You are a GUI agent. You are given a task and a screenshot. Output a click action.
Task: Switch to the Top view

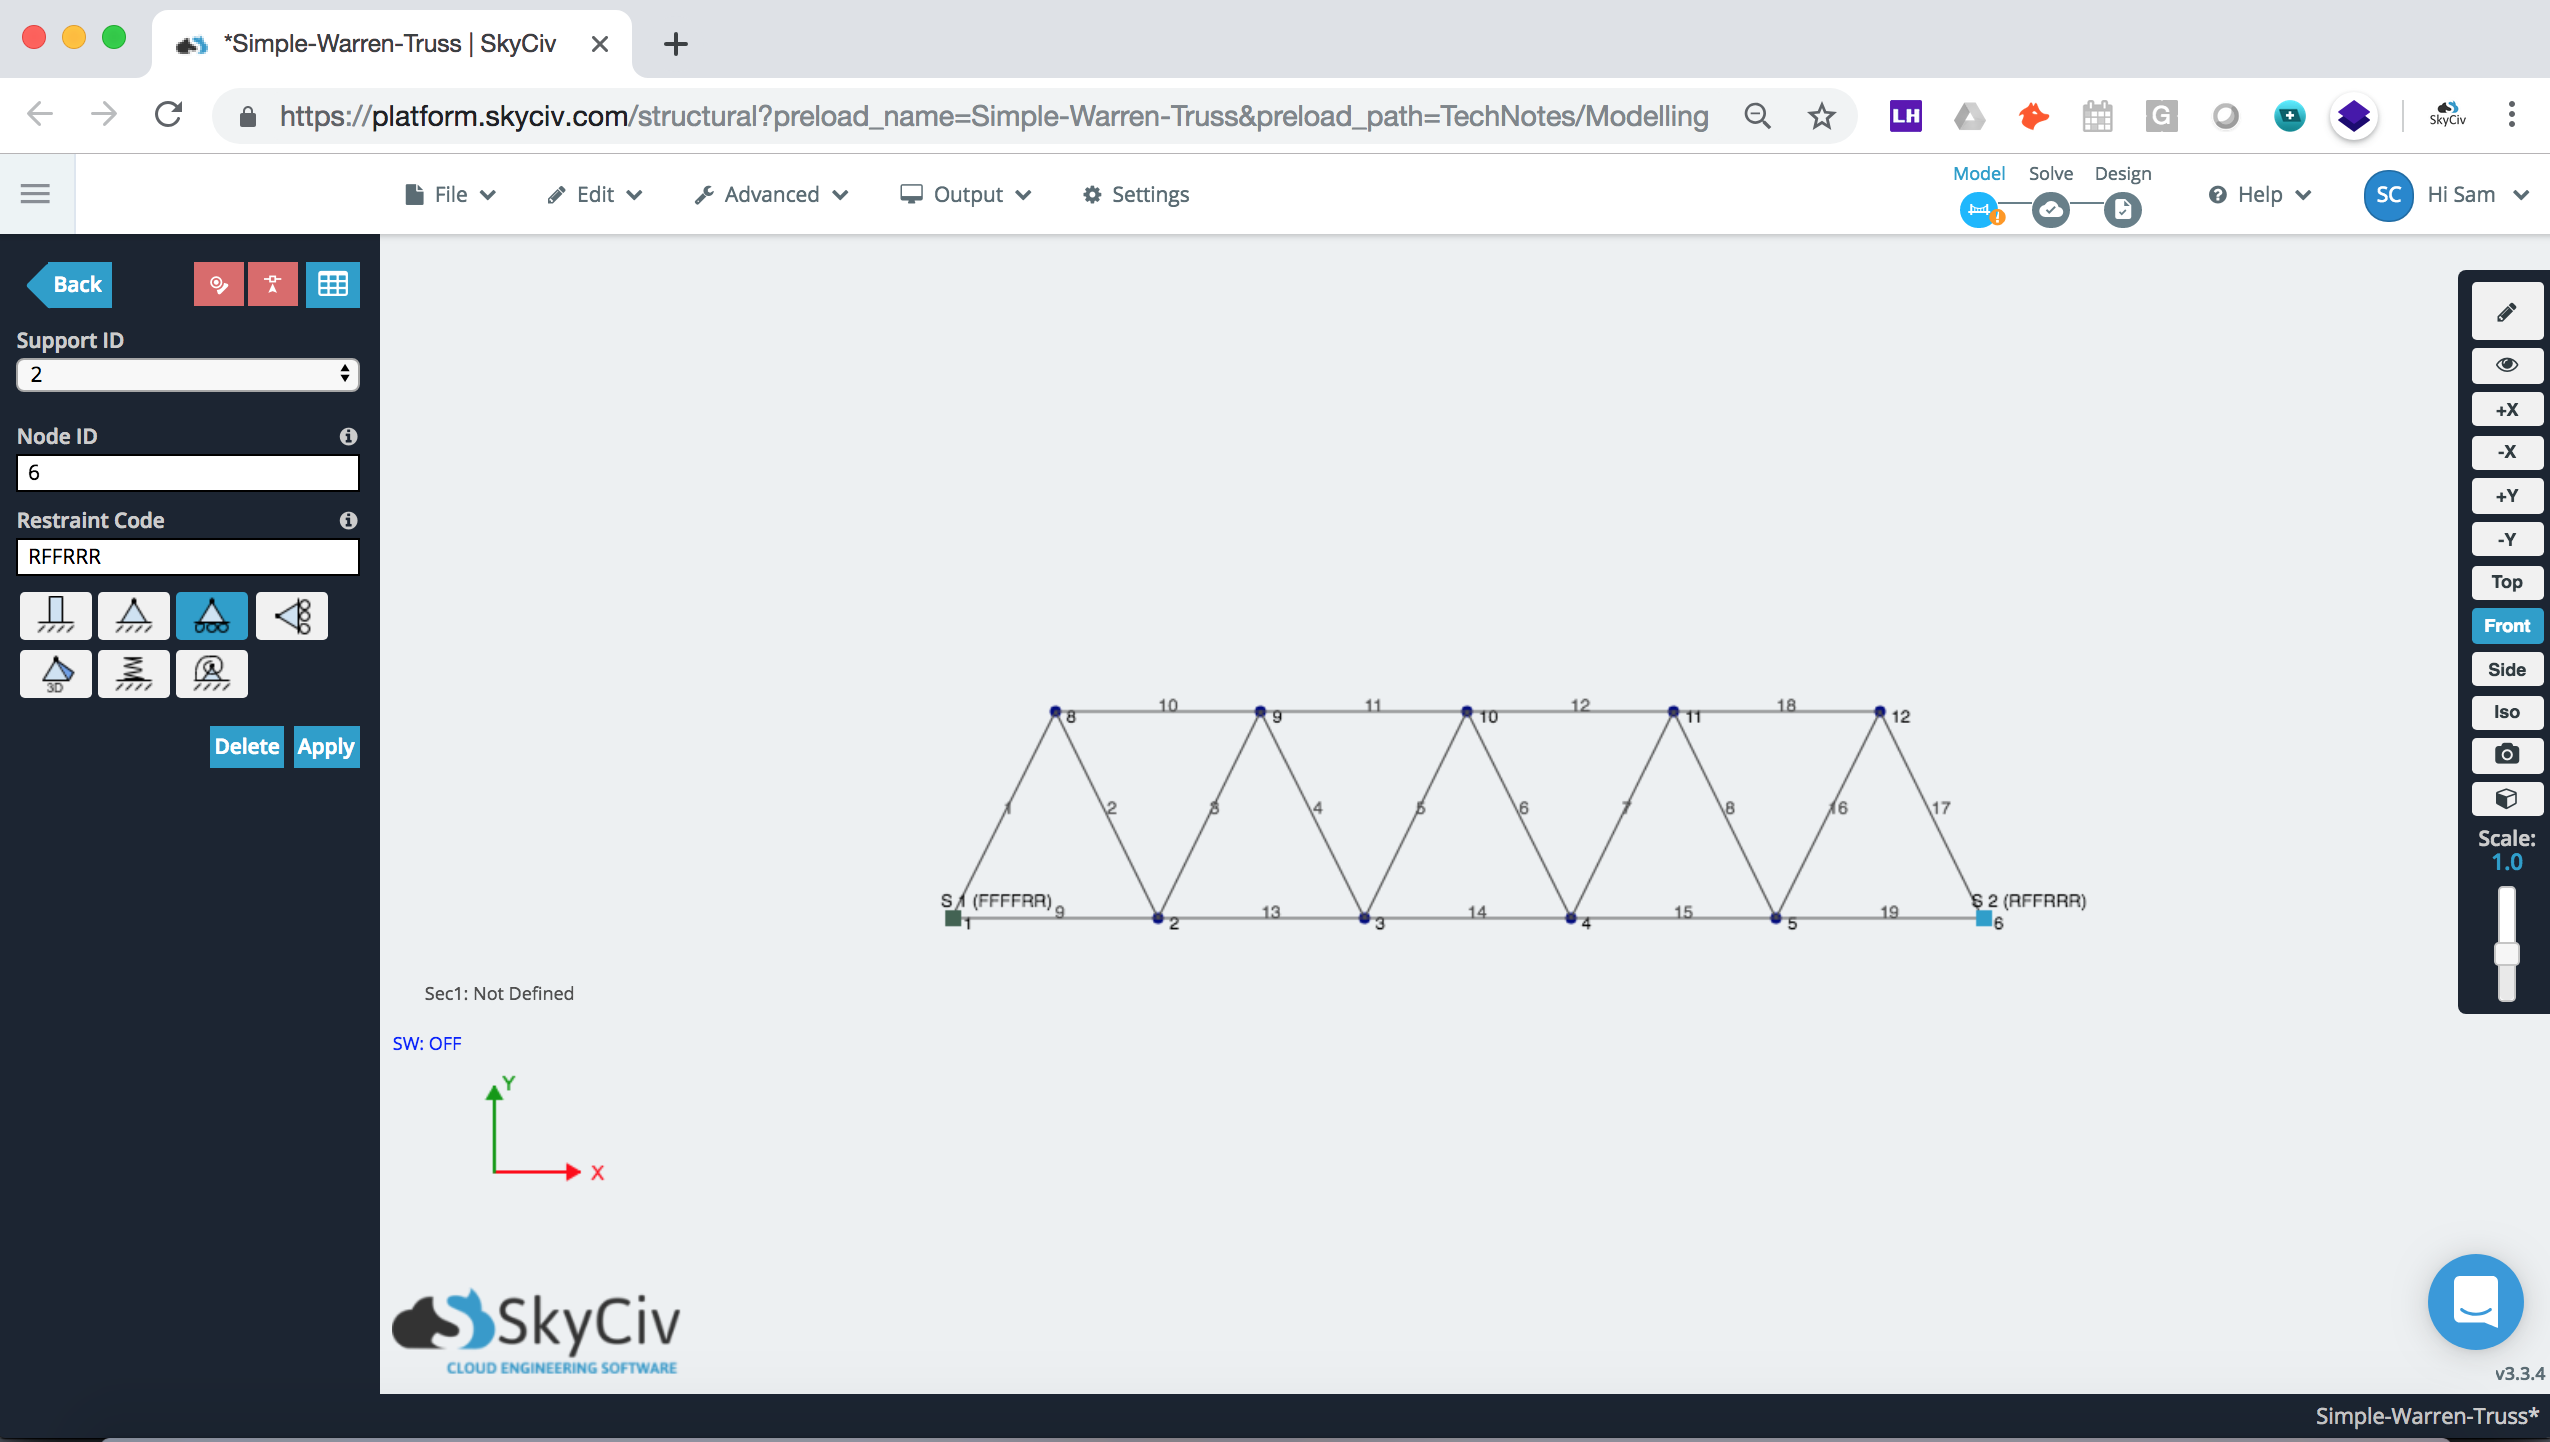[2508, 580]
